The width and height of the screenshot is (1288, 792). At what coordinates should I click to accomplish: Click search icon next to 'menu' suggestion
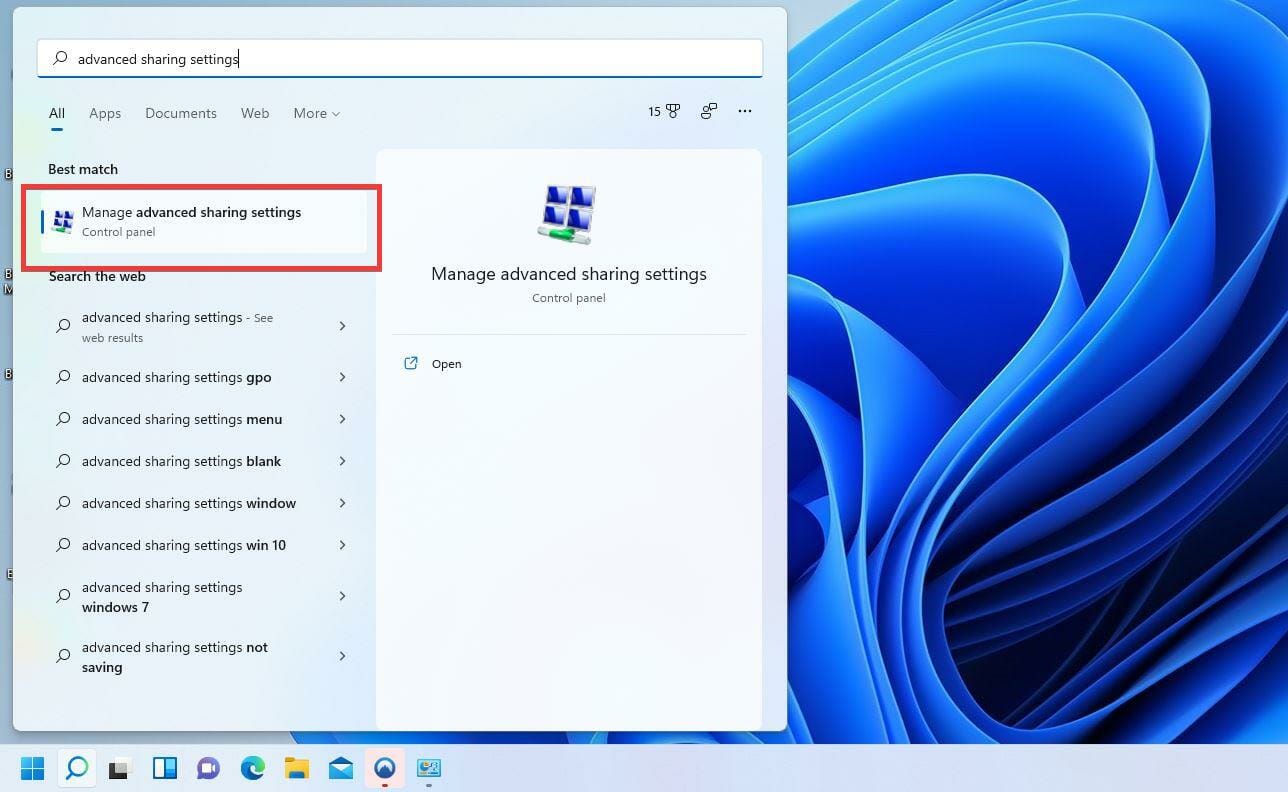click(63, 419)
